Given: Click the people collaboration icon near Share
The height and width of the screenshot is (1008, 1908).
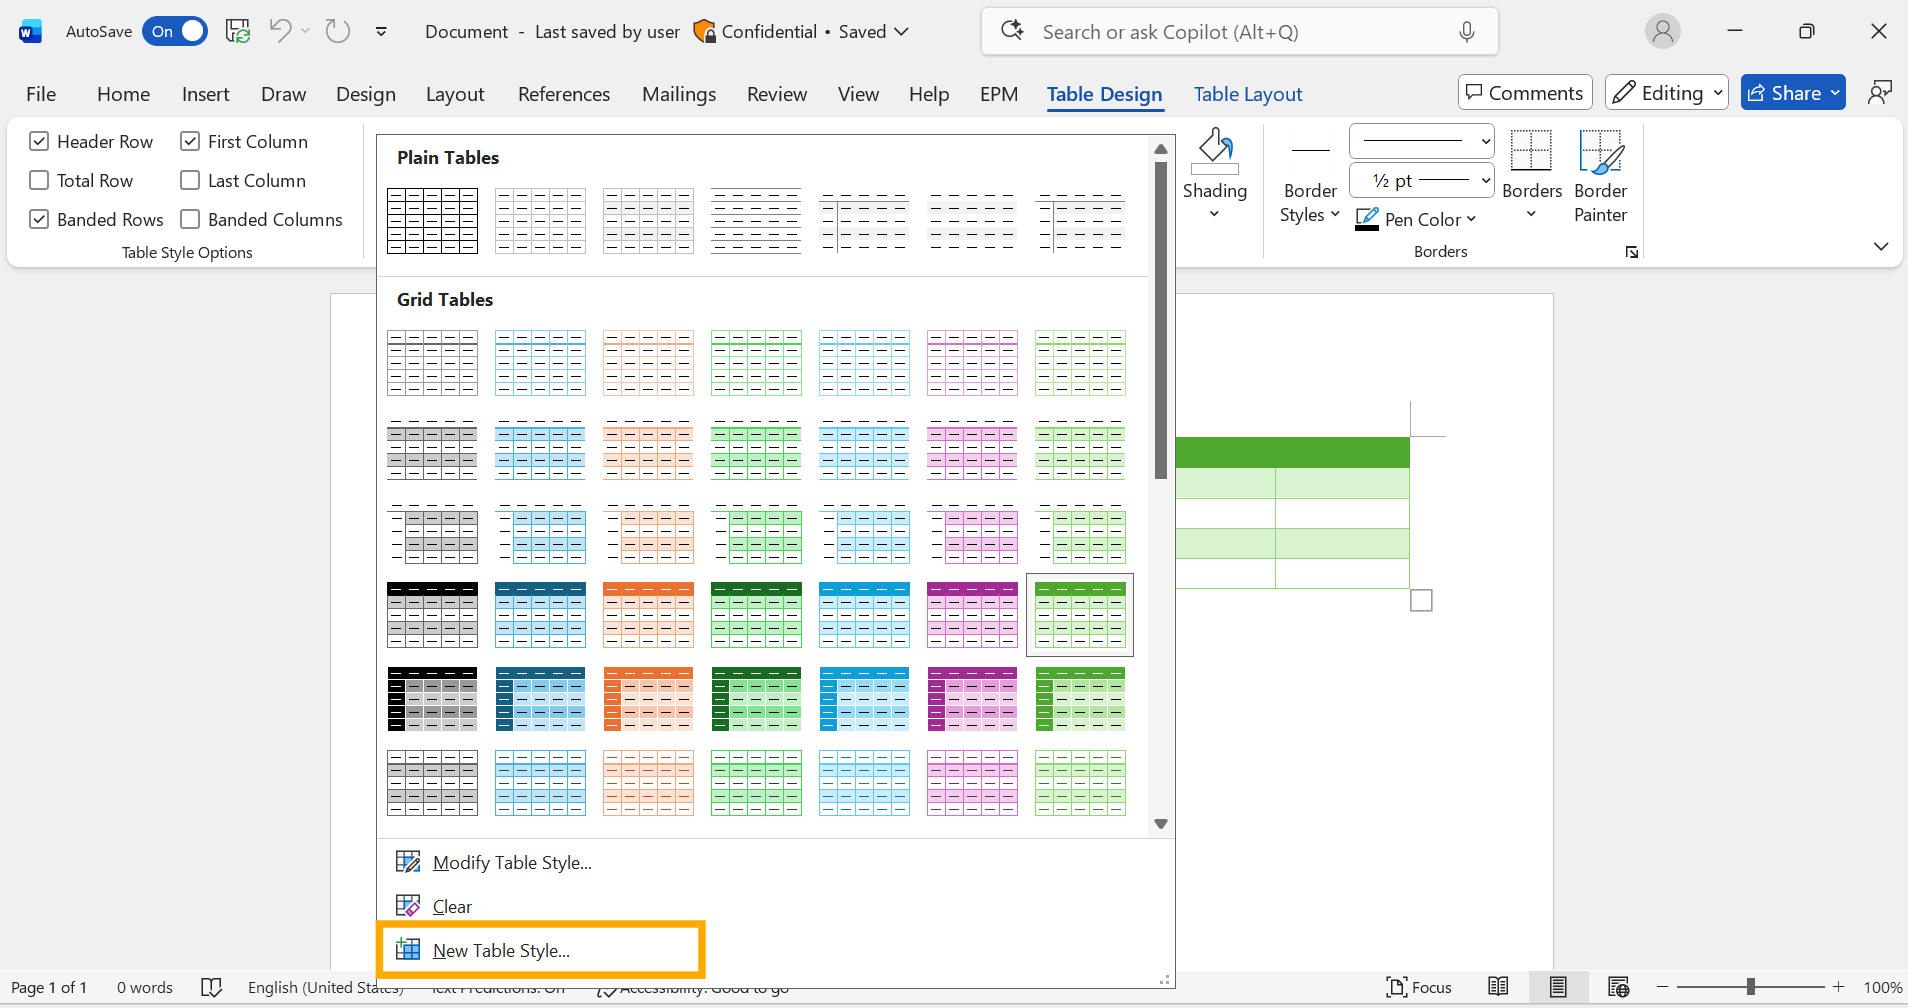Looking at the screenshot, I should point(1880,93).
